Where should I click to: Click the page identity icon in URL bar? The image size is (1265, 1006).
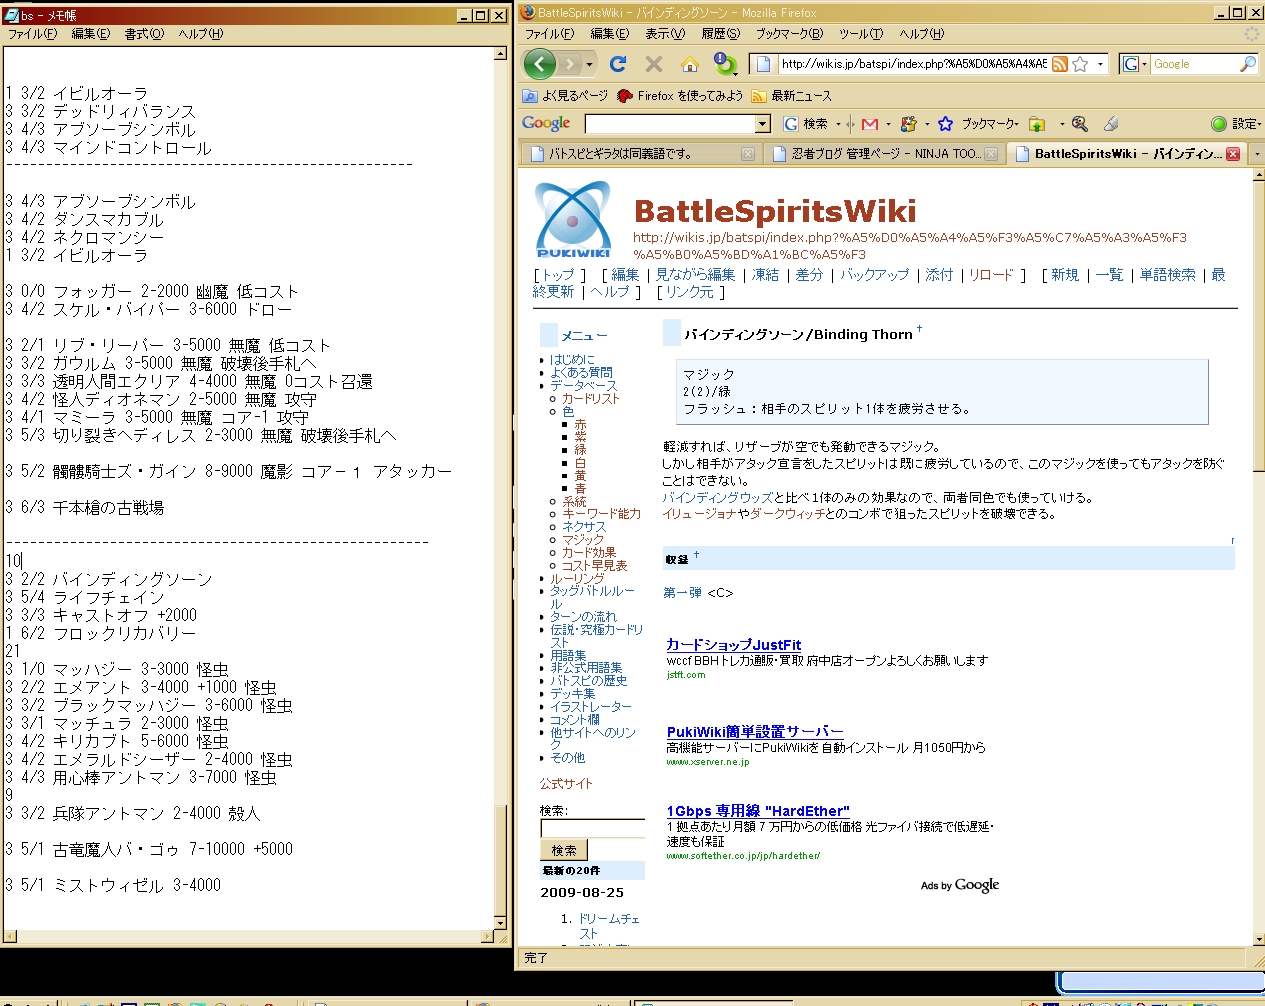(x=763, y=64)
